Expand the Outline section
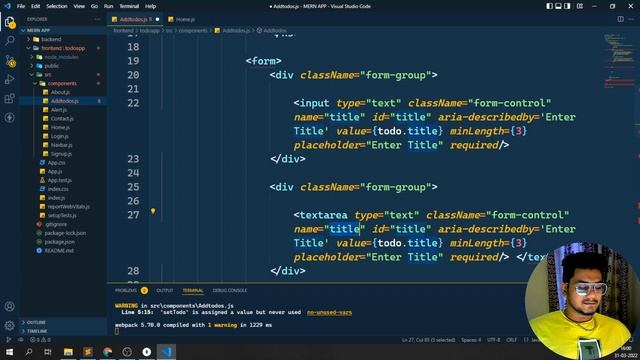Image resolution: width=640 pixels, height=360 pixels. point(36,322)
